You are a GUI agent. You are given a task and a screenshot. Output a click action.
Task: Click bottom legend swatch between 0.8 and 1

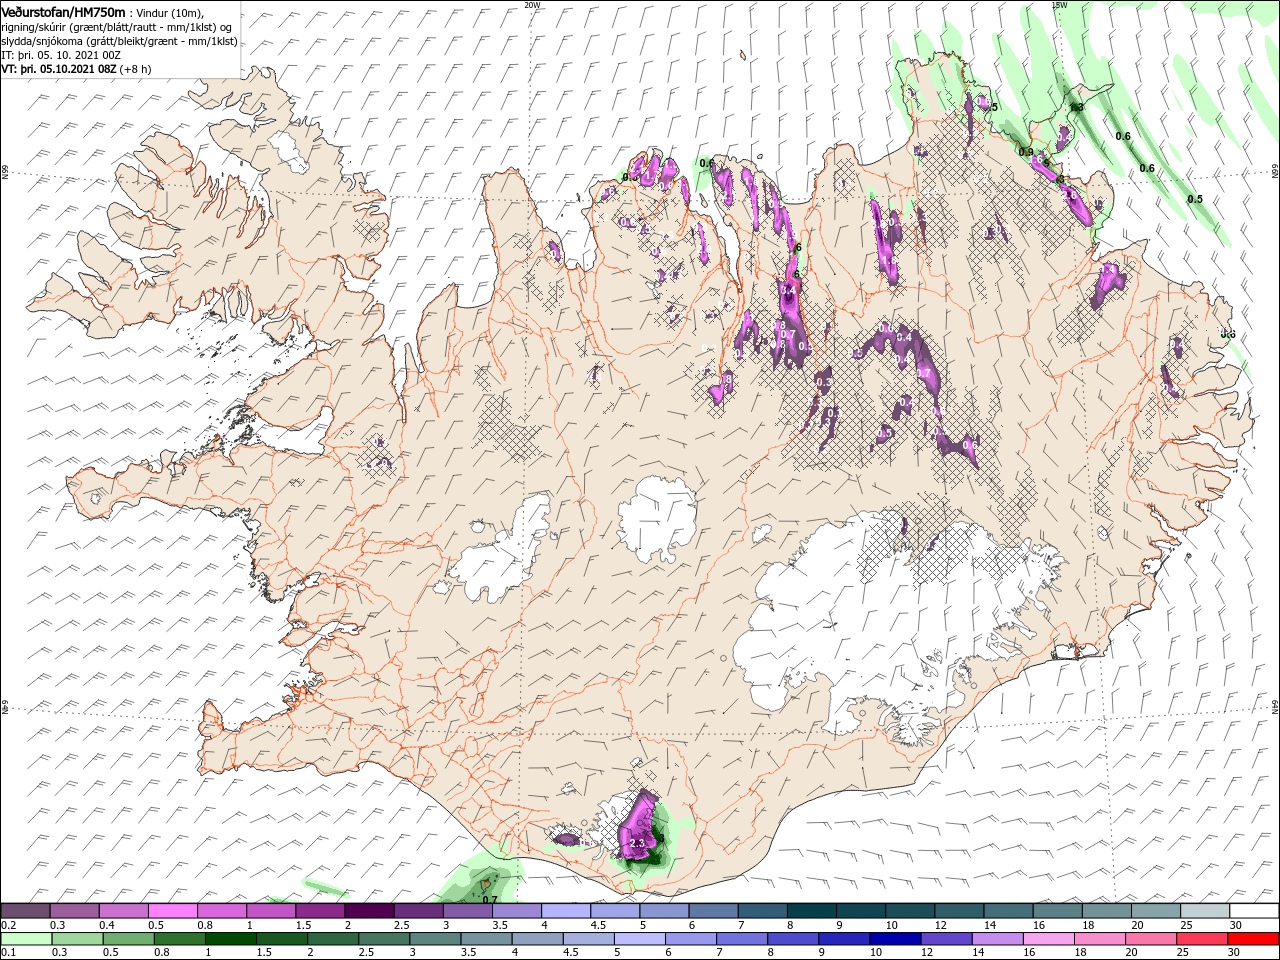click(179, 939)
